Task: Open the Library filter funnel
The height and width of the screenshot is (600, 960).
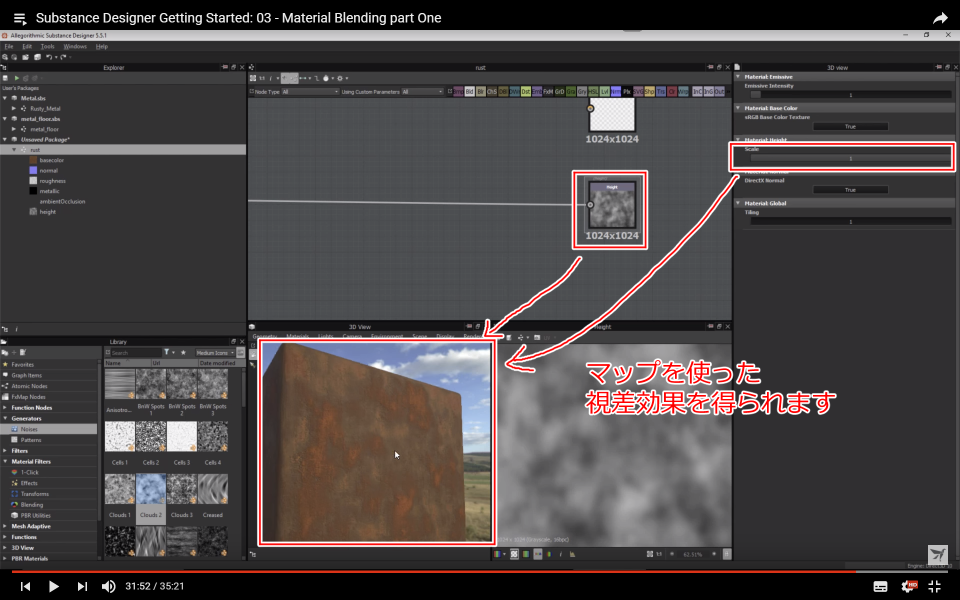Action: pos(167,353)
